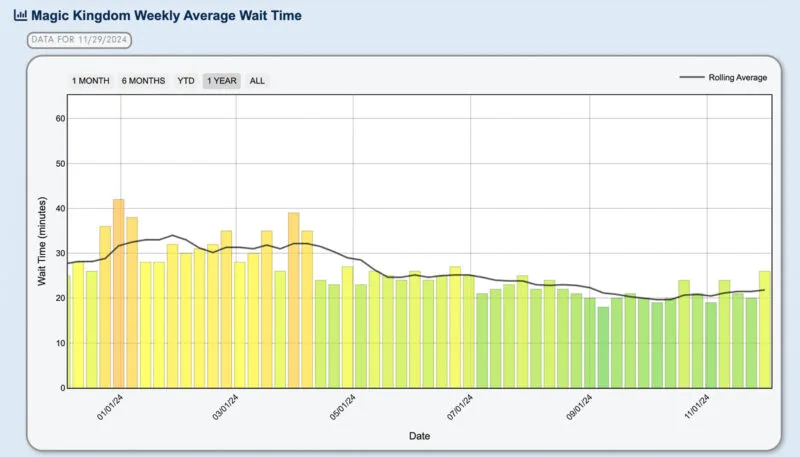Click the DATA FOR 11/29/2024 badge

pos(79,40)
